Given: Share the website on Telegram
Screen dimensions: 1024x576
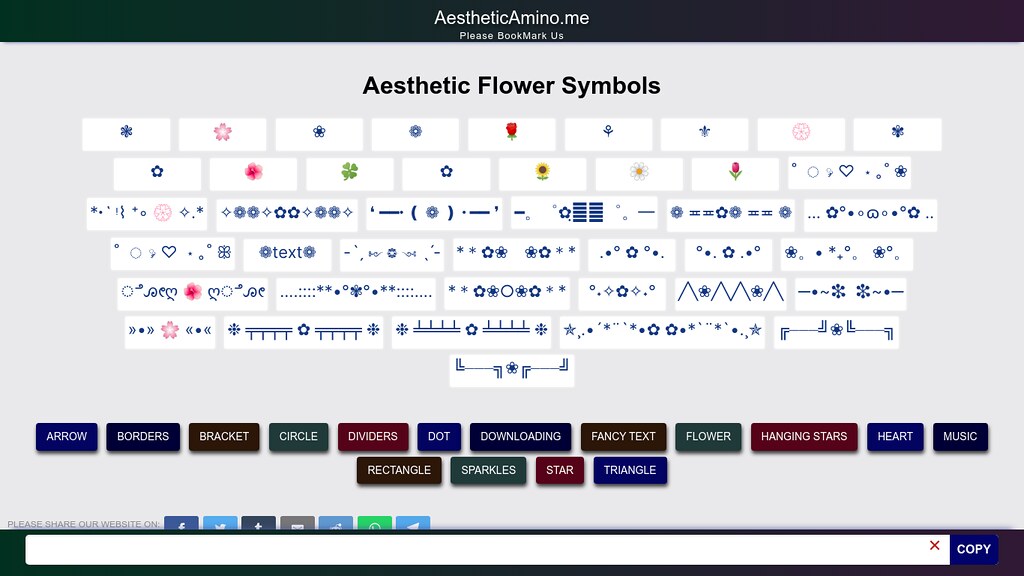Looking at the screenshot, I should [x=413, y=526].
